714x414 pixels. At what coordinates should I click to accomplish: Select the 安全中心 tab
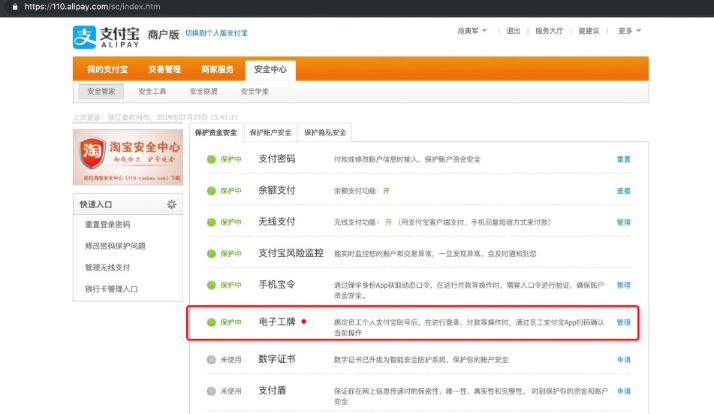270,70
